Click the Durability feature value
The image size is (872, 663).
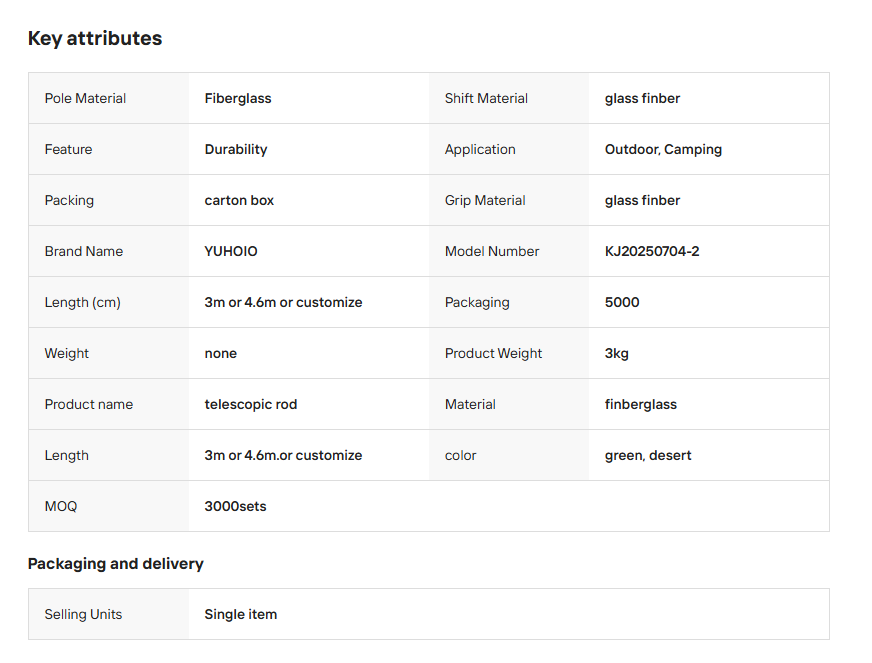(x=236, y=149)
